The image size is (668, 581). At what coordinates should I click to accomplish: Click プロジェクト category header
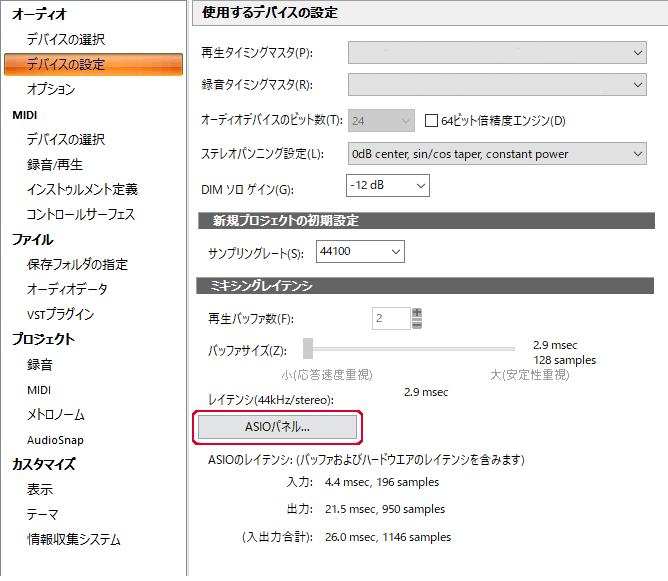coord(43,339)
